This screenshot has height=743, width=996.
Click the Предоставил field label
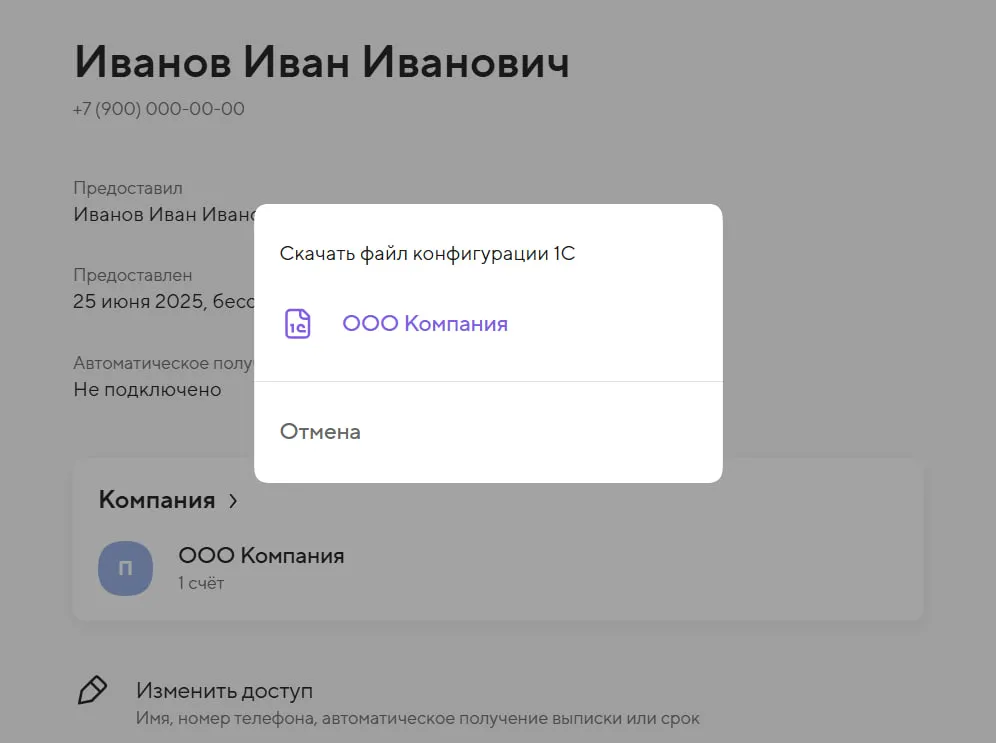coord(128,188)
